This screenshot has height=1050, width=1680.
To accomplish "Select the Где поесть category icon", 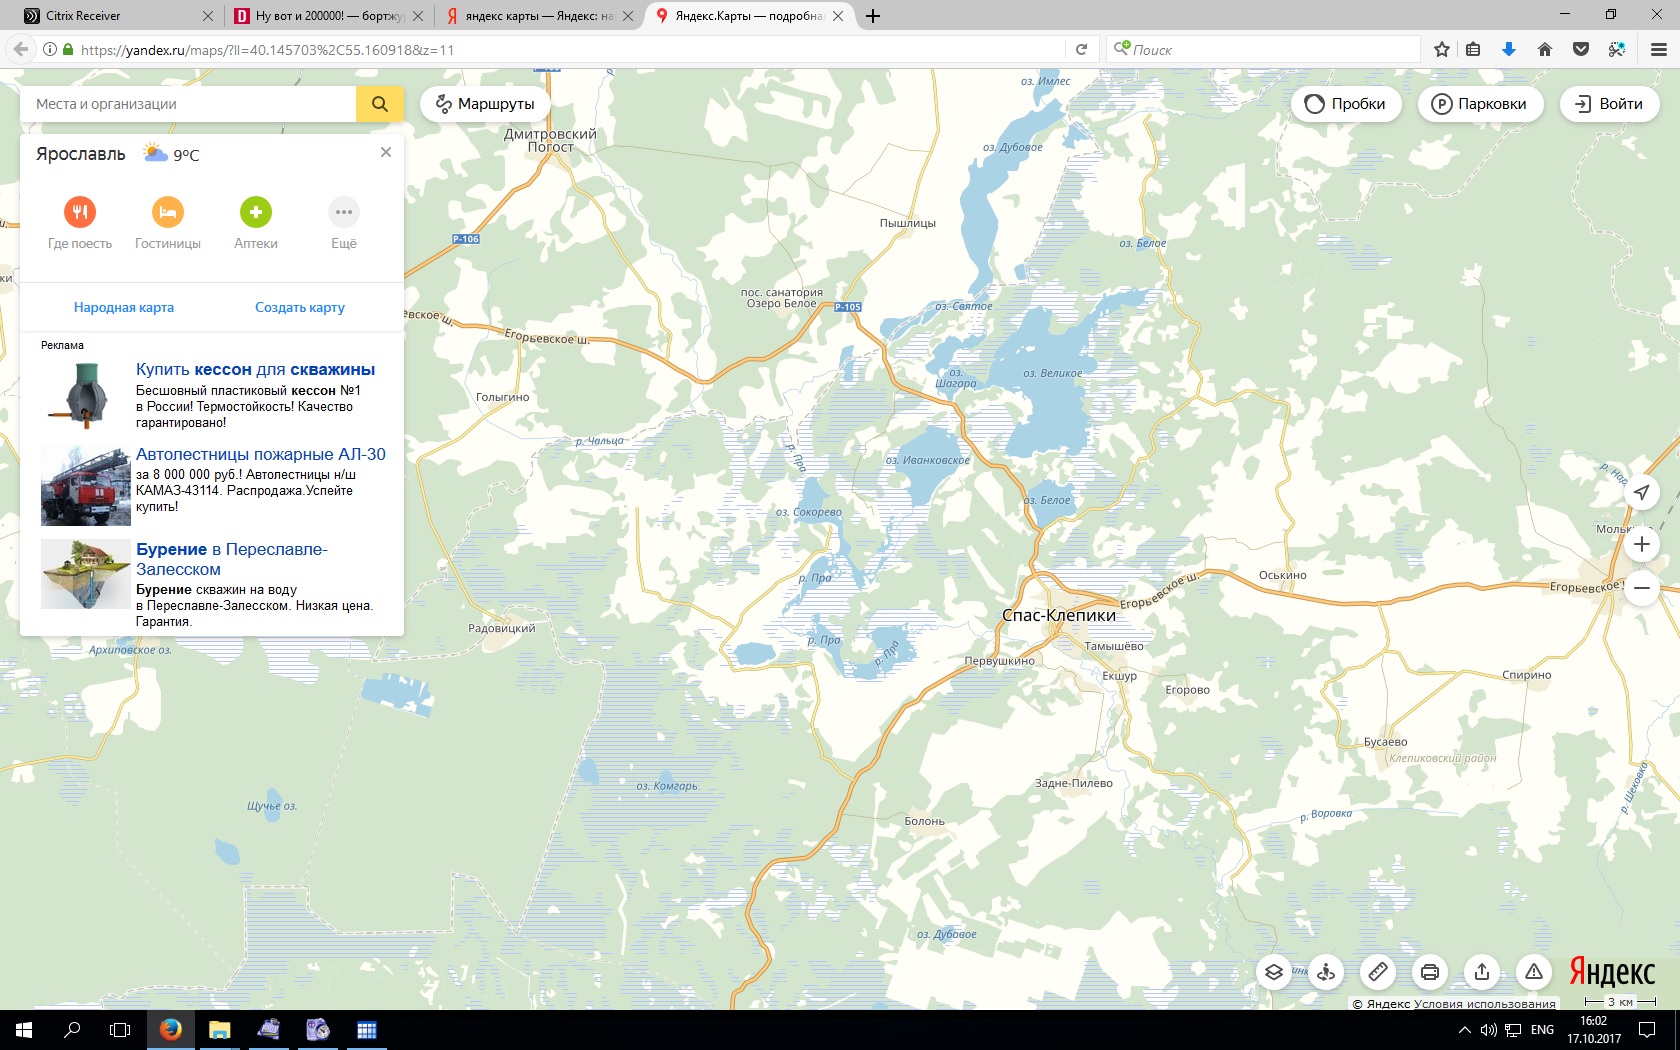I will click(80, 212).
